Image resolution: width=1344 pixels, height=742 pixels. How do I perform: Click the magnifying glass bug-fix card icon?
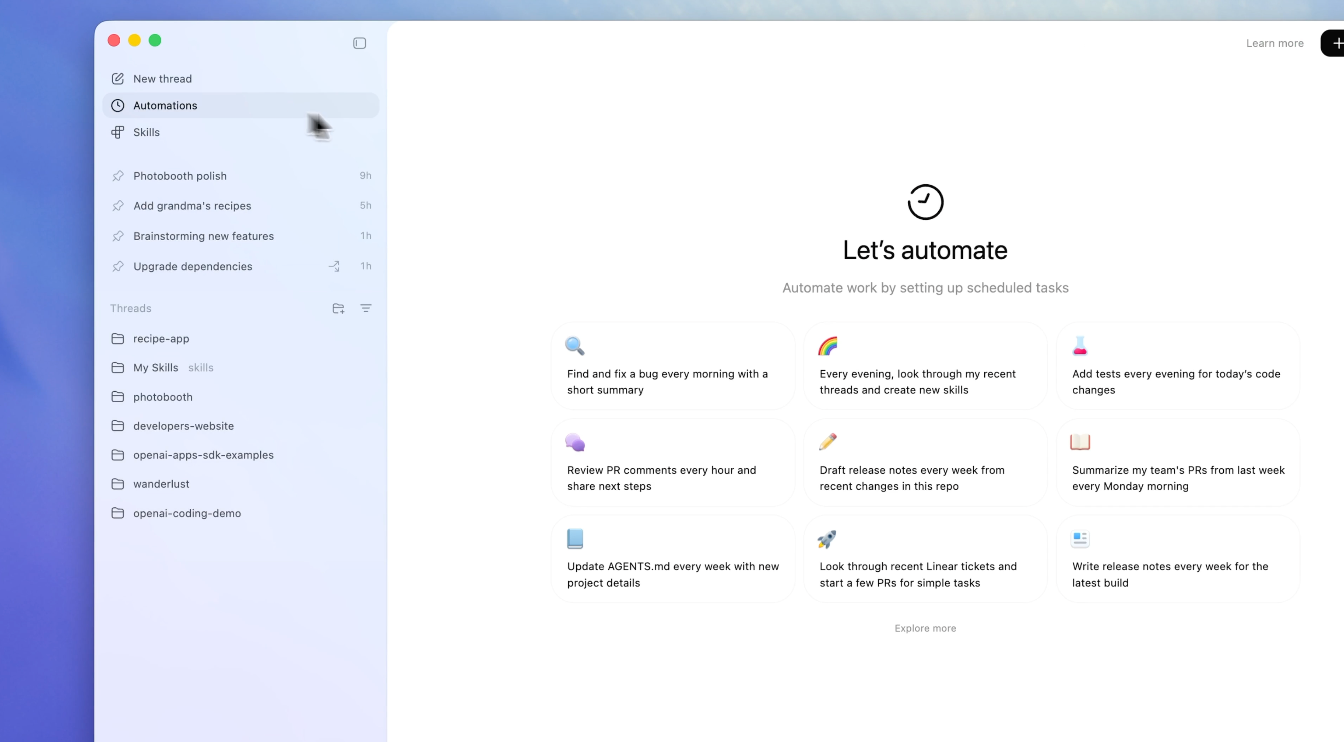point(575,346)
